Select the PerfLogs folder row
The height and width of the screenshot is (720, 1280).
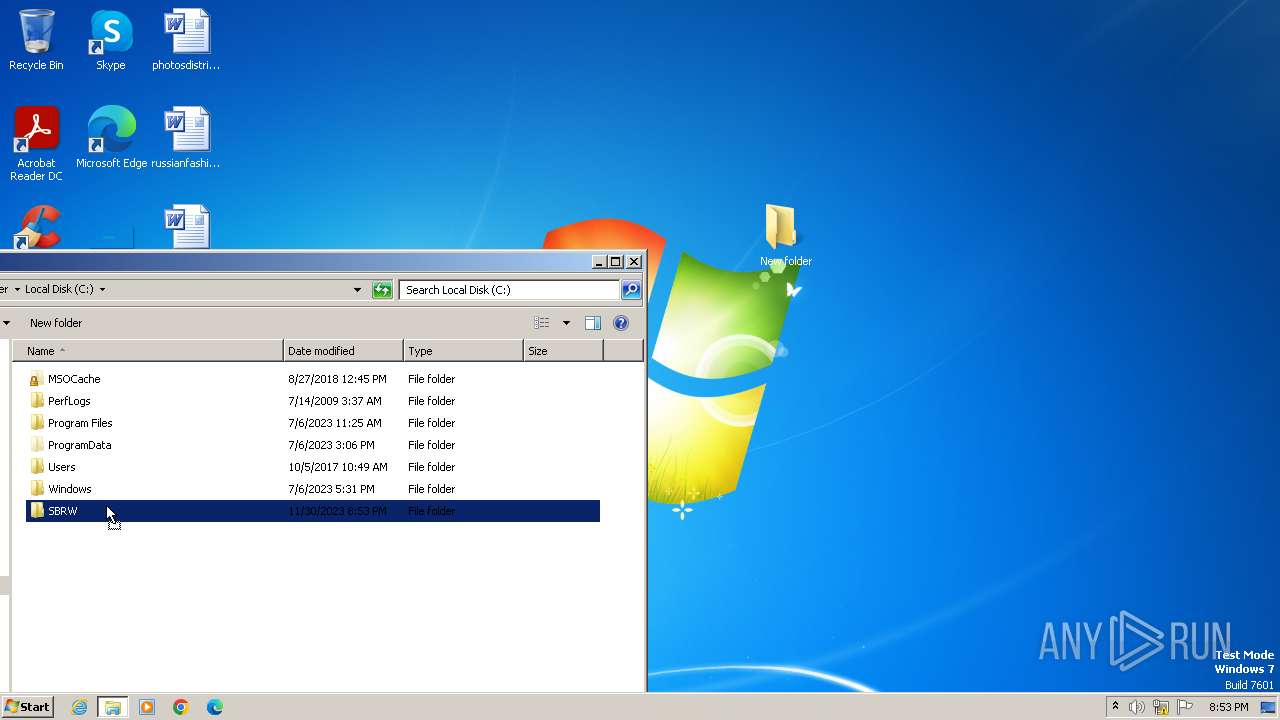point(313,401)
